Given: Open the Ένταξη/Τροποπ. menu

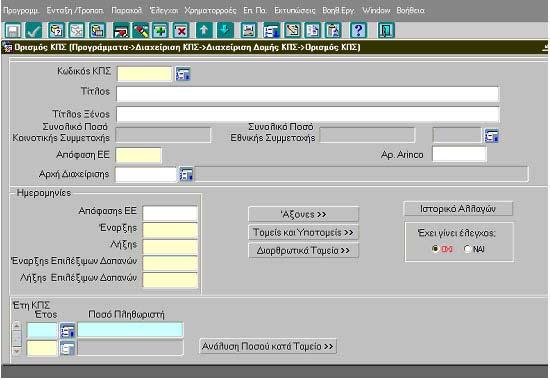Looking at the screenshot, I should 75,11.
